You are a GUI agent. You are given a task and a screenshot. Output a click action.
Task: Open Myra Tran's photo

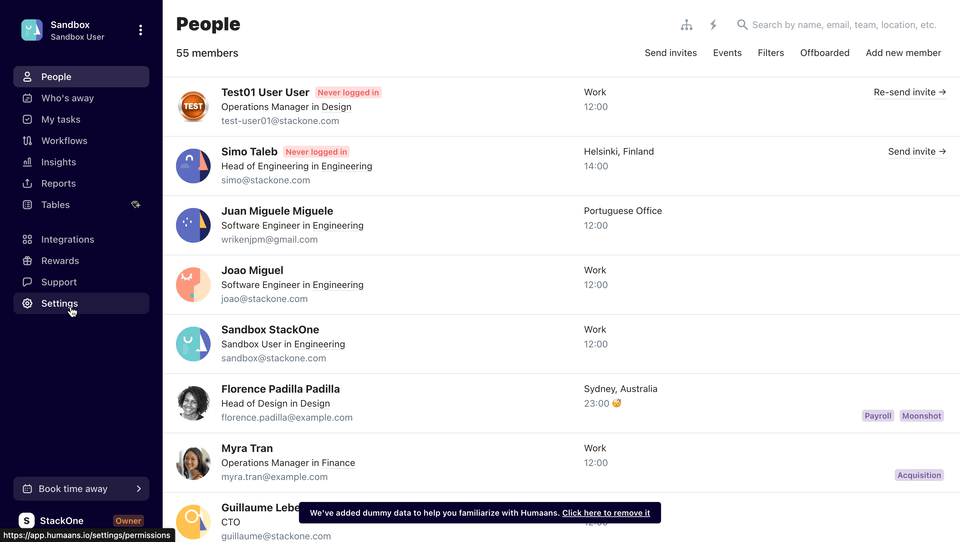coord(193,462)
